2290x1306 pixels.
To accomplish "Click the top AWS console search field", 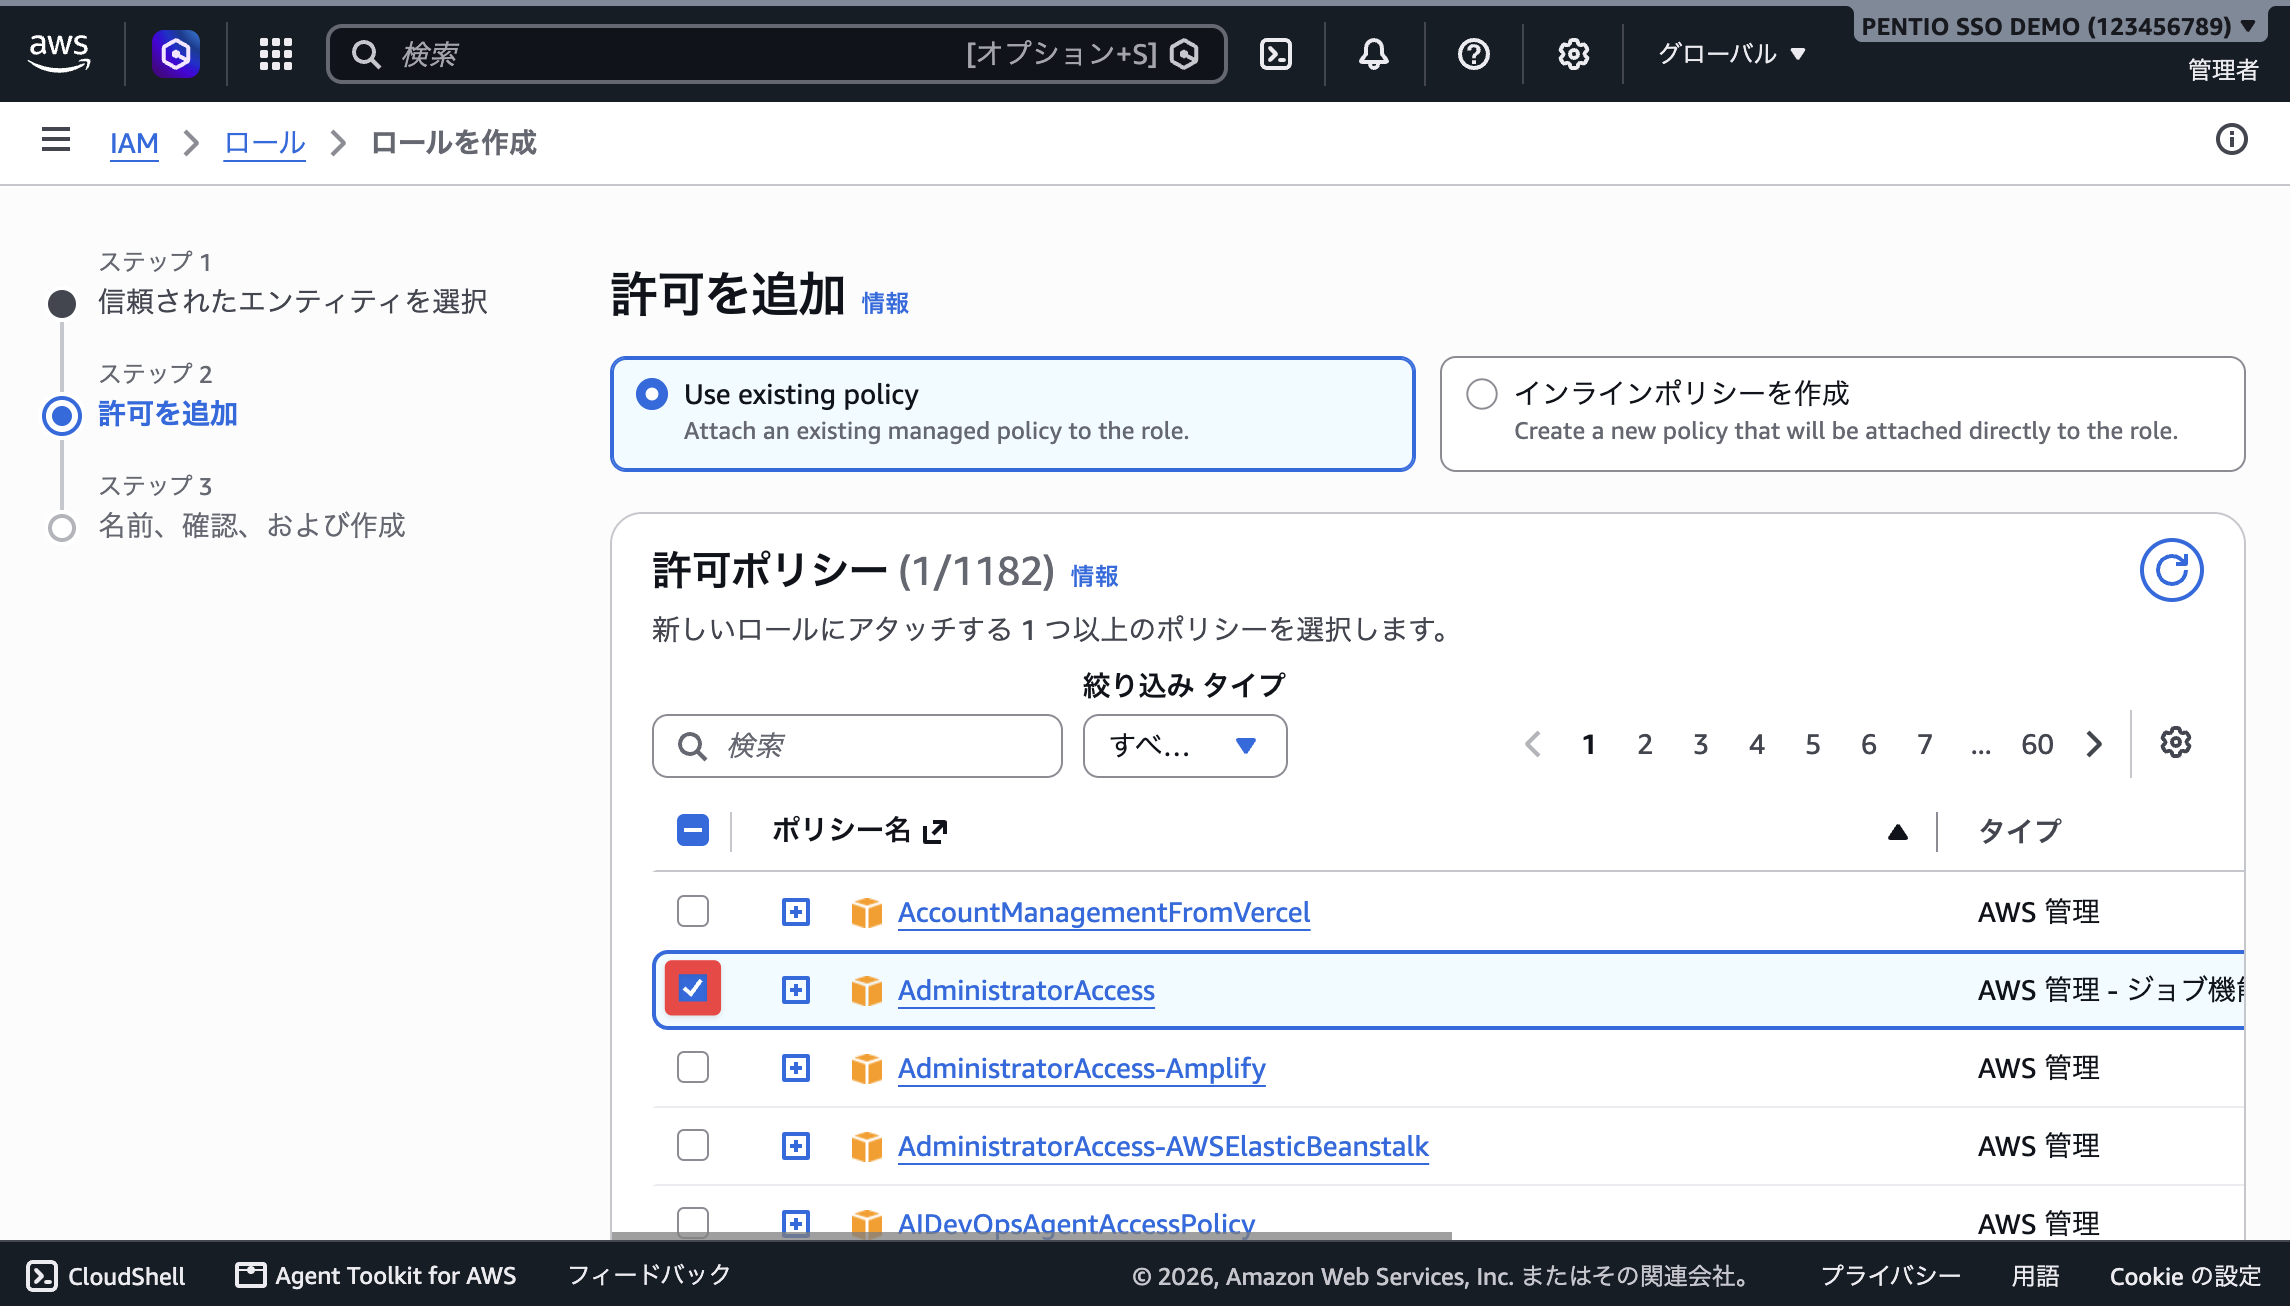I will click(x=777, y=54).
